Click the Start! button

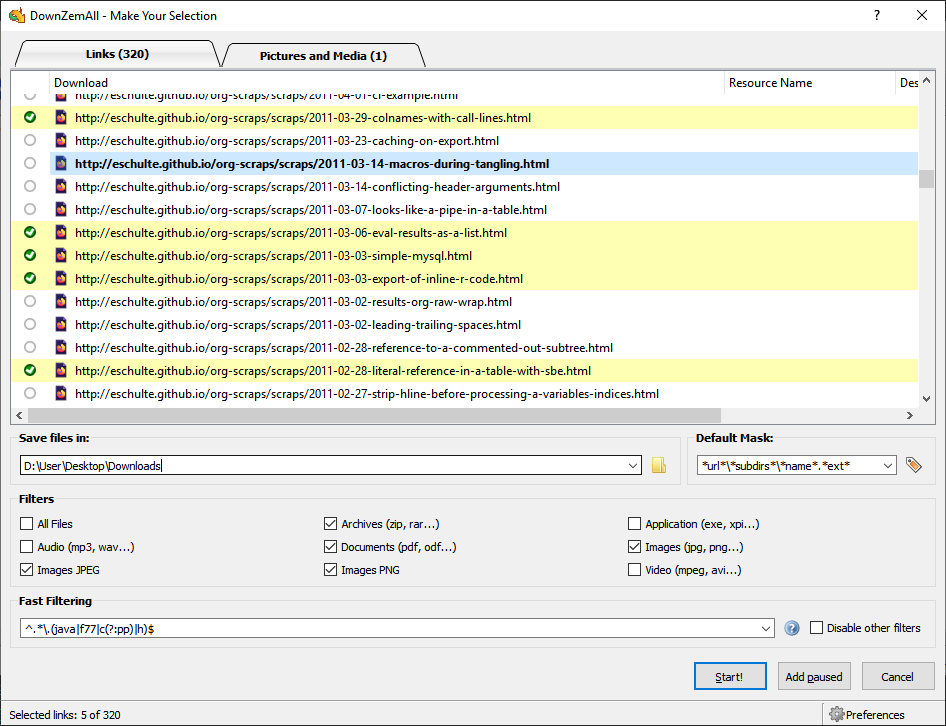[730, 676]
